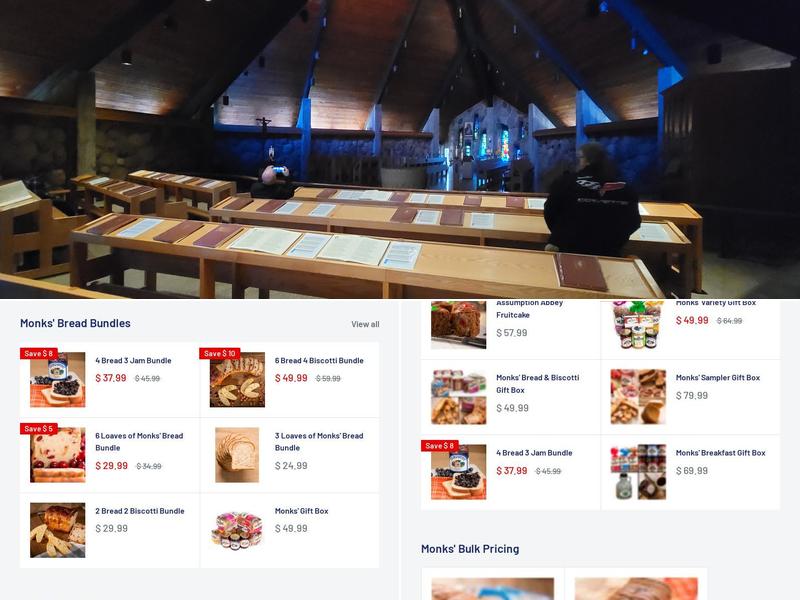The width and height of the screenshot is (800, 600).
Task: Open the 2 Bread 2 Biscotti Bundle title
Action: tap(140, 511)
